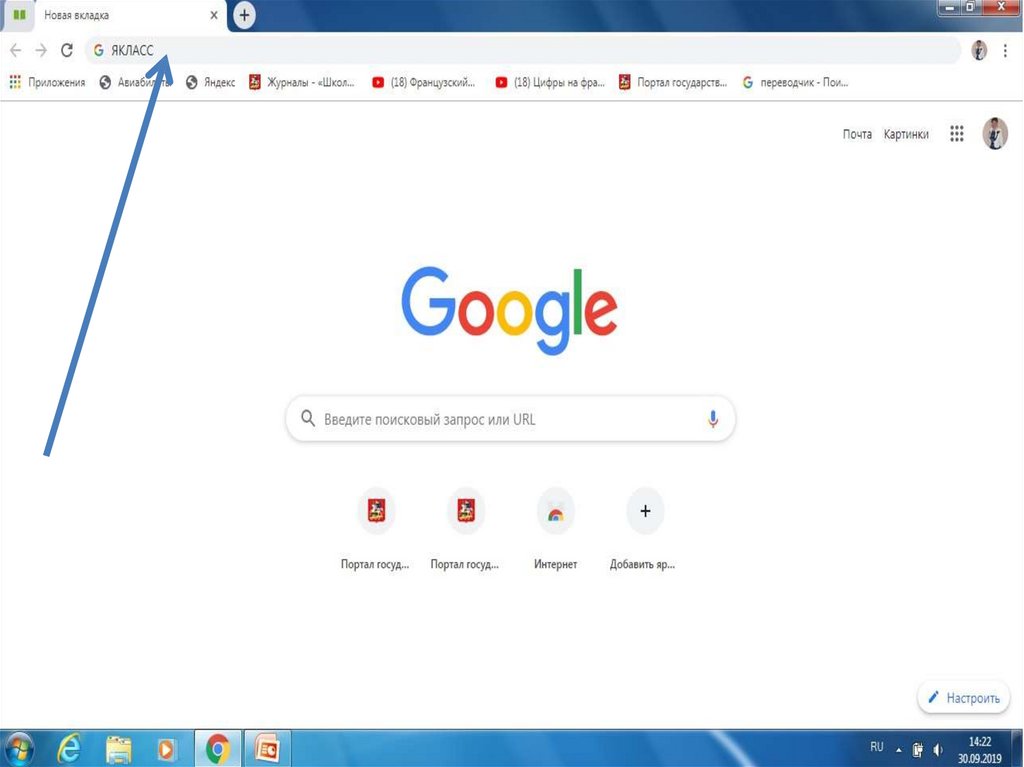Open the Портал государств... bookmark
The image size is (1024, 767).
tap(673, 82)
